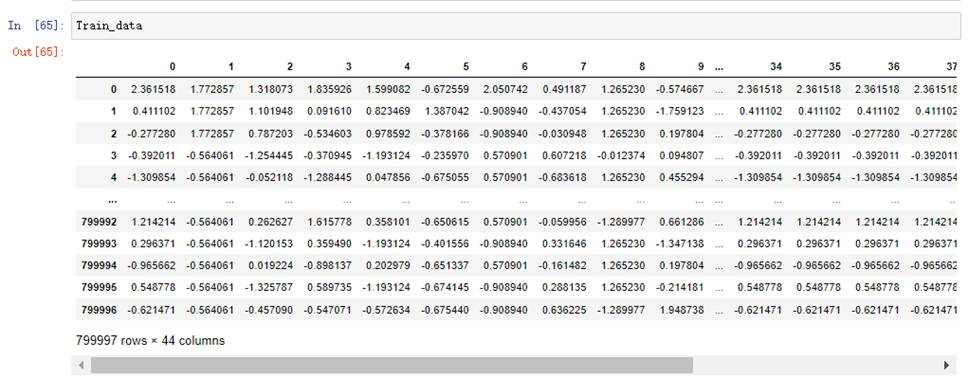Click column header 34
The image size is (968, 378).
point(776,67)
